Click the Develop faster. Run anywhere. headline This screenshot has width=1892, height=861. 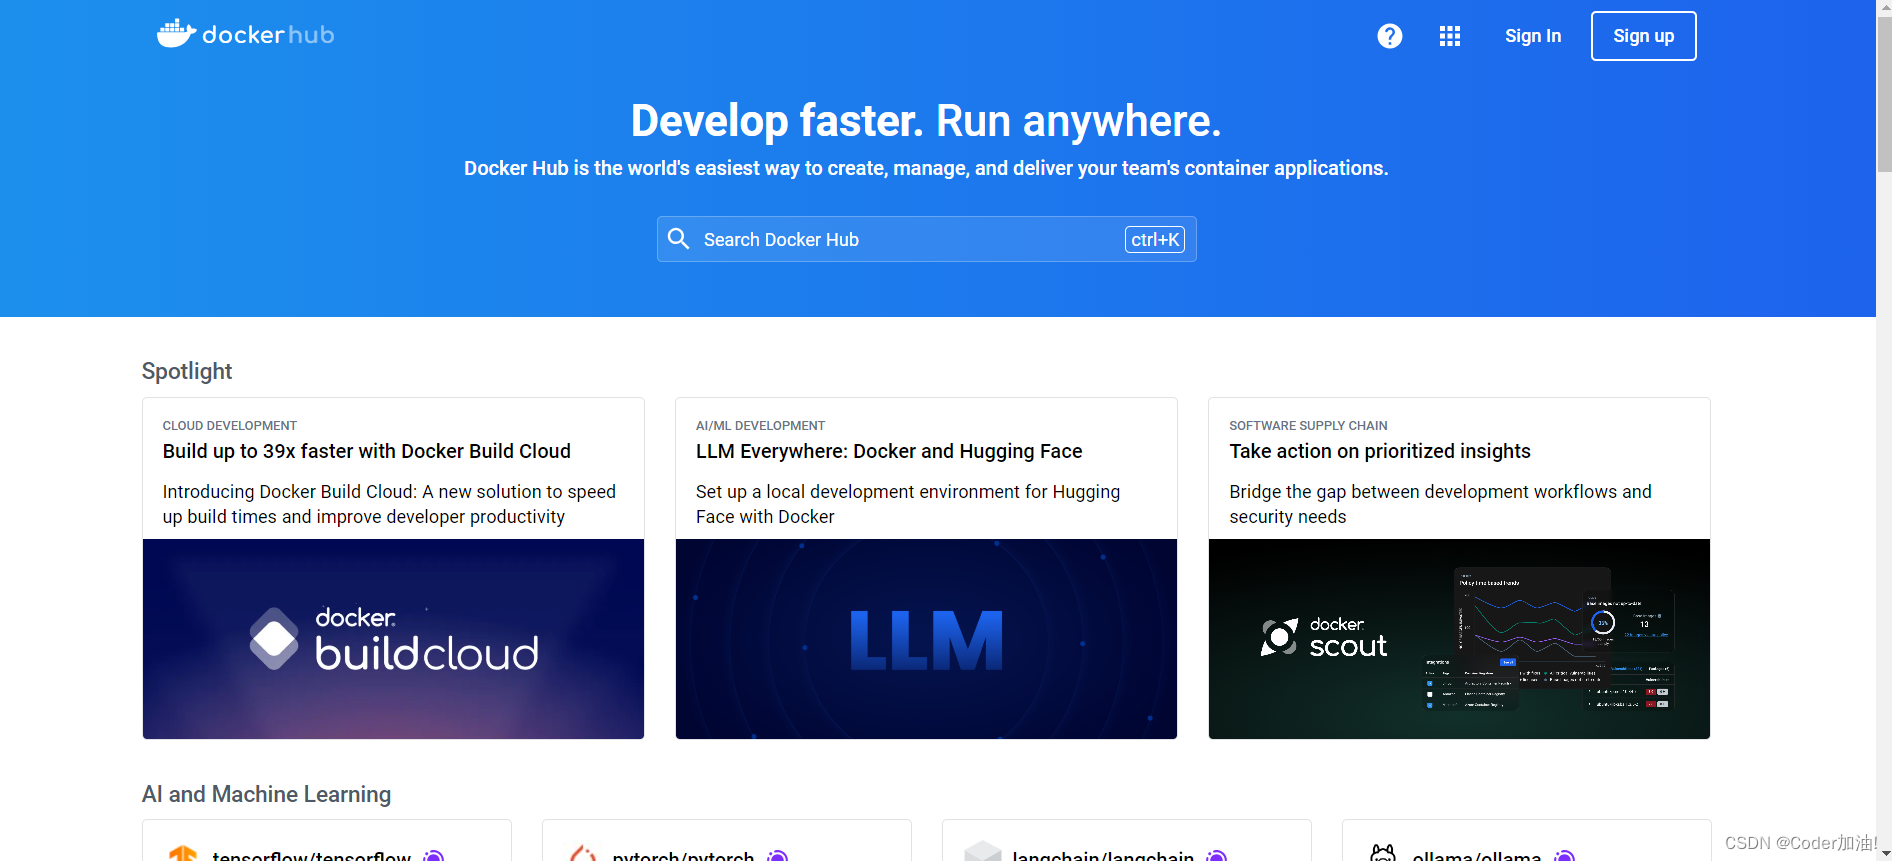[926, 121]
